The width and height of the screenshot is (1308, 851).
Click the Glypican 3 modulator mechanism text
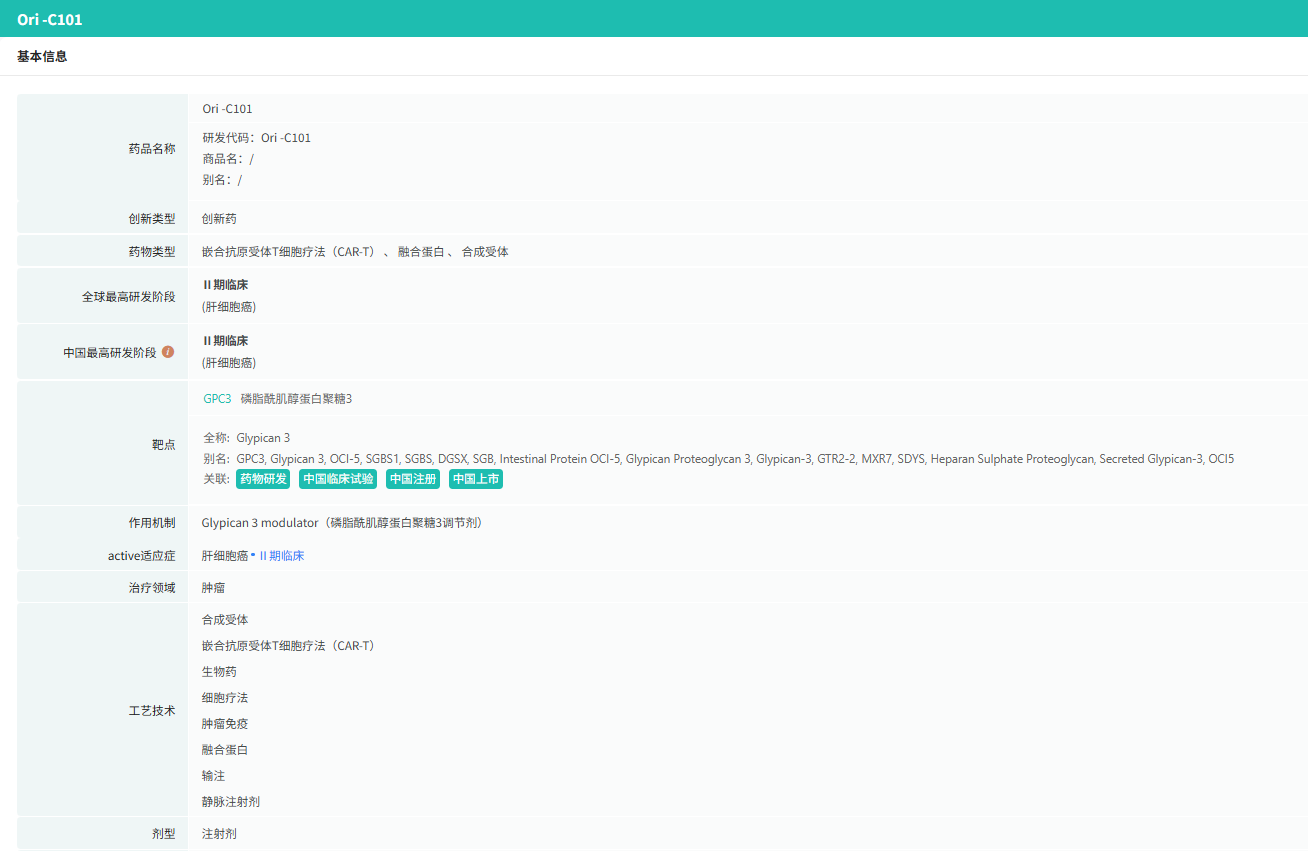[343, 523]
